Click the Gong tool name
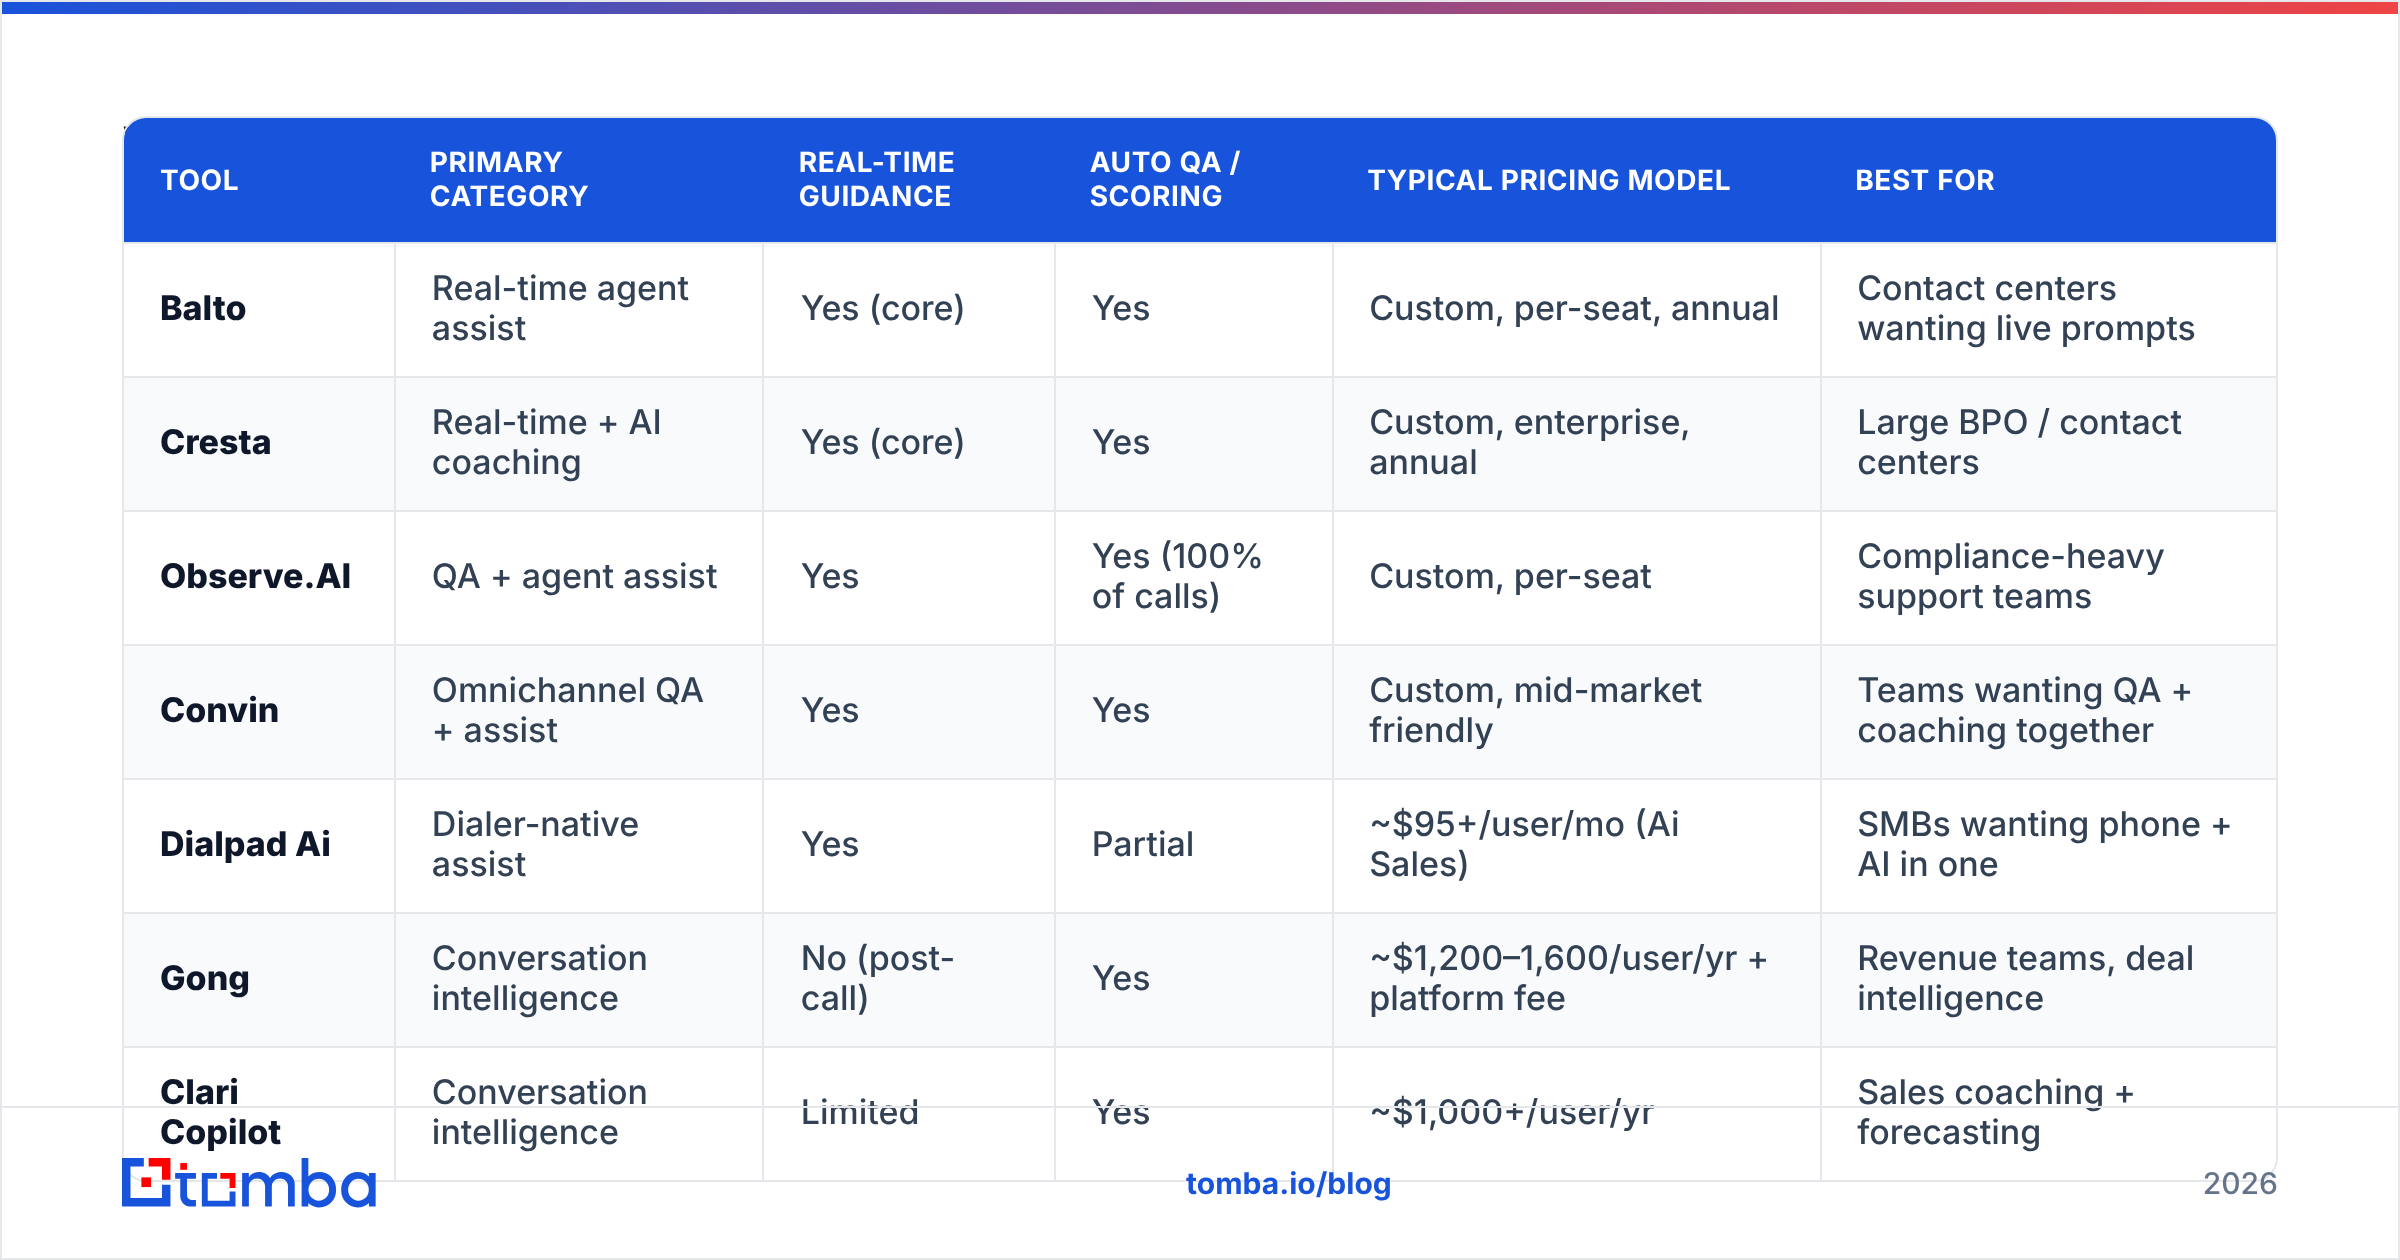The width and height of the screenshot is (2400, 1260). pos(205,978)
